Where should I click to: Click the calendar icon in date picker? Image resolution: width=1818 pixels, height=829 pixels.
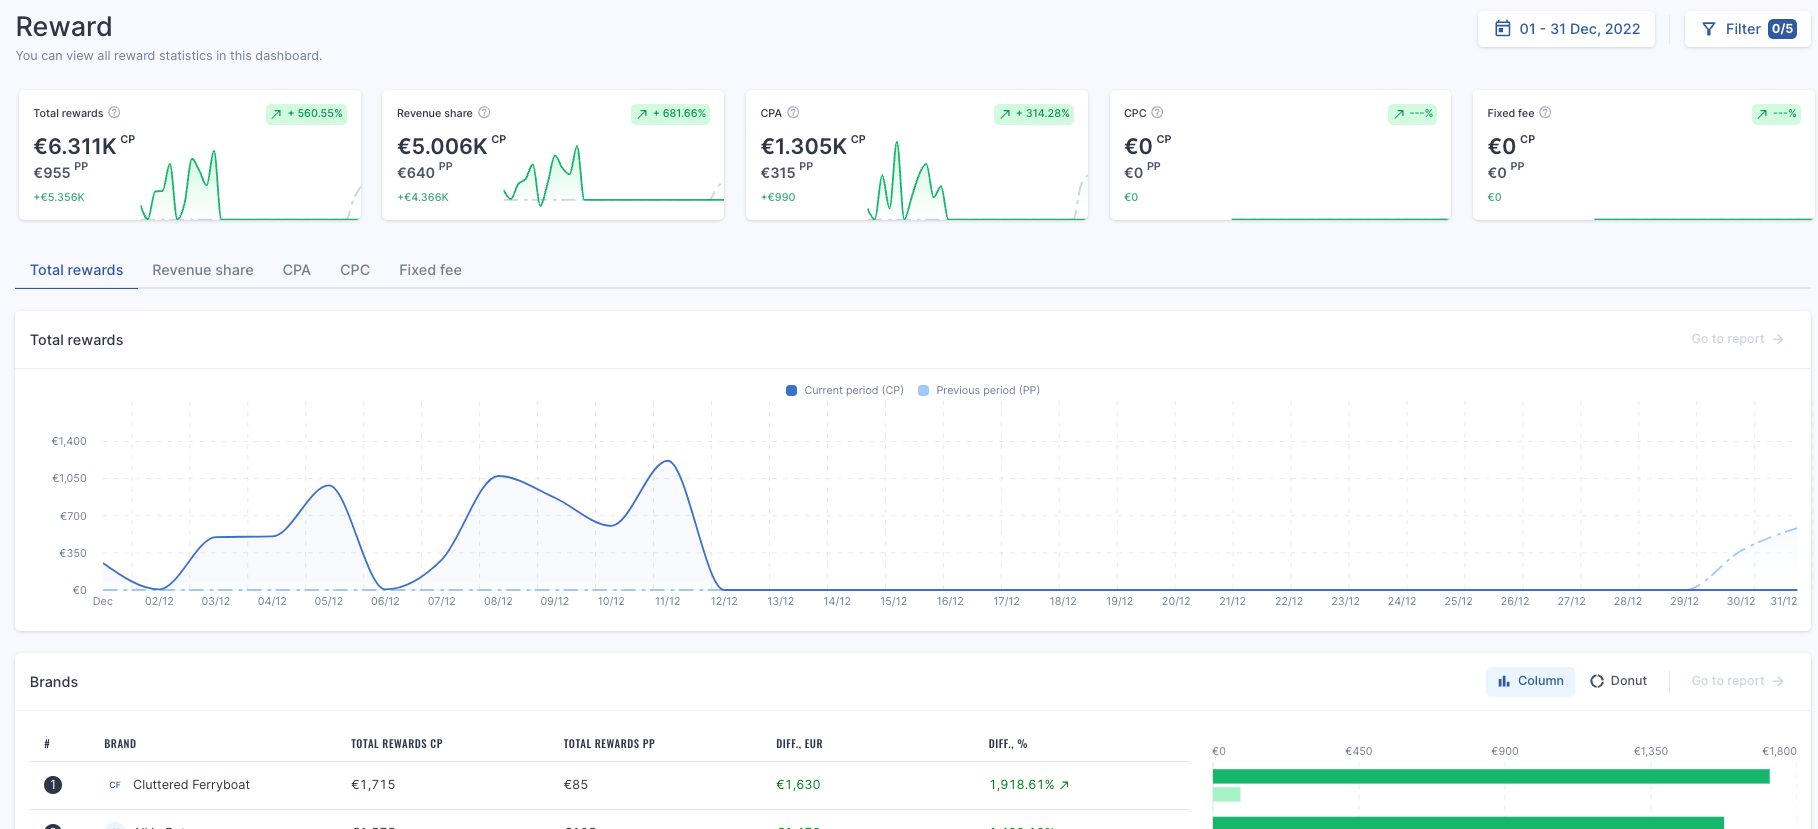point(1502,29)
